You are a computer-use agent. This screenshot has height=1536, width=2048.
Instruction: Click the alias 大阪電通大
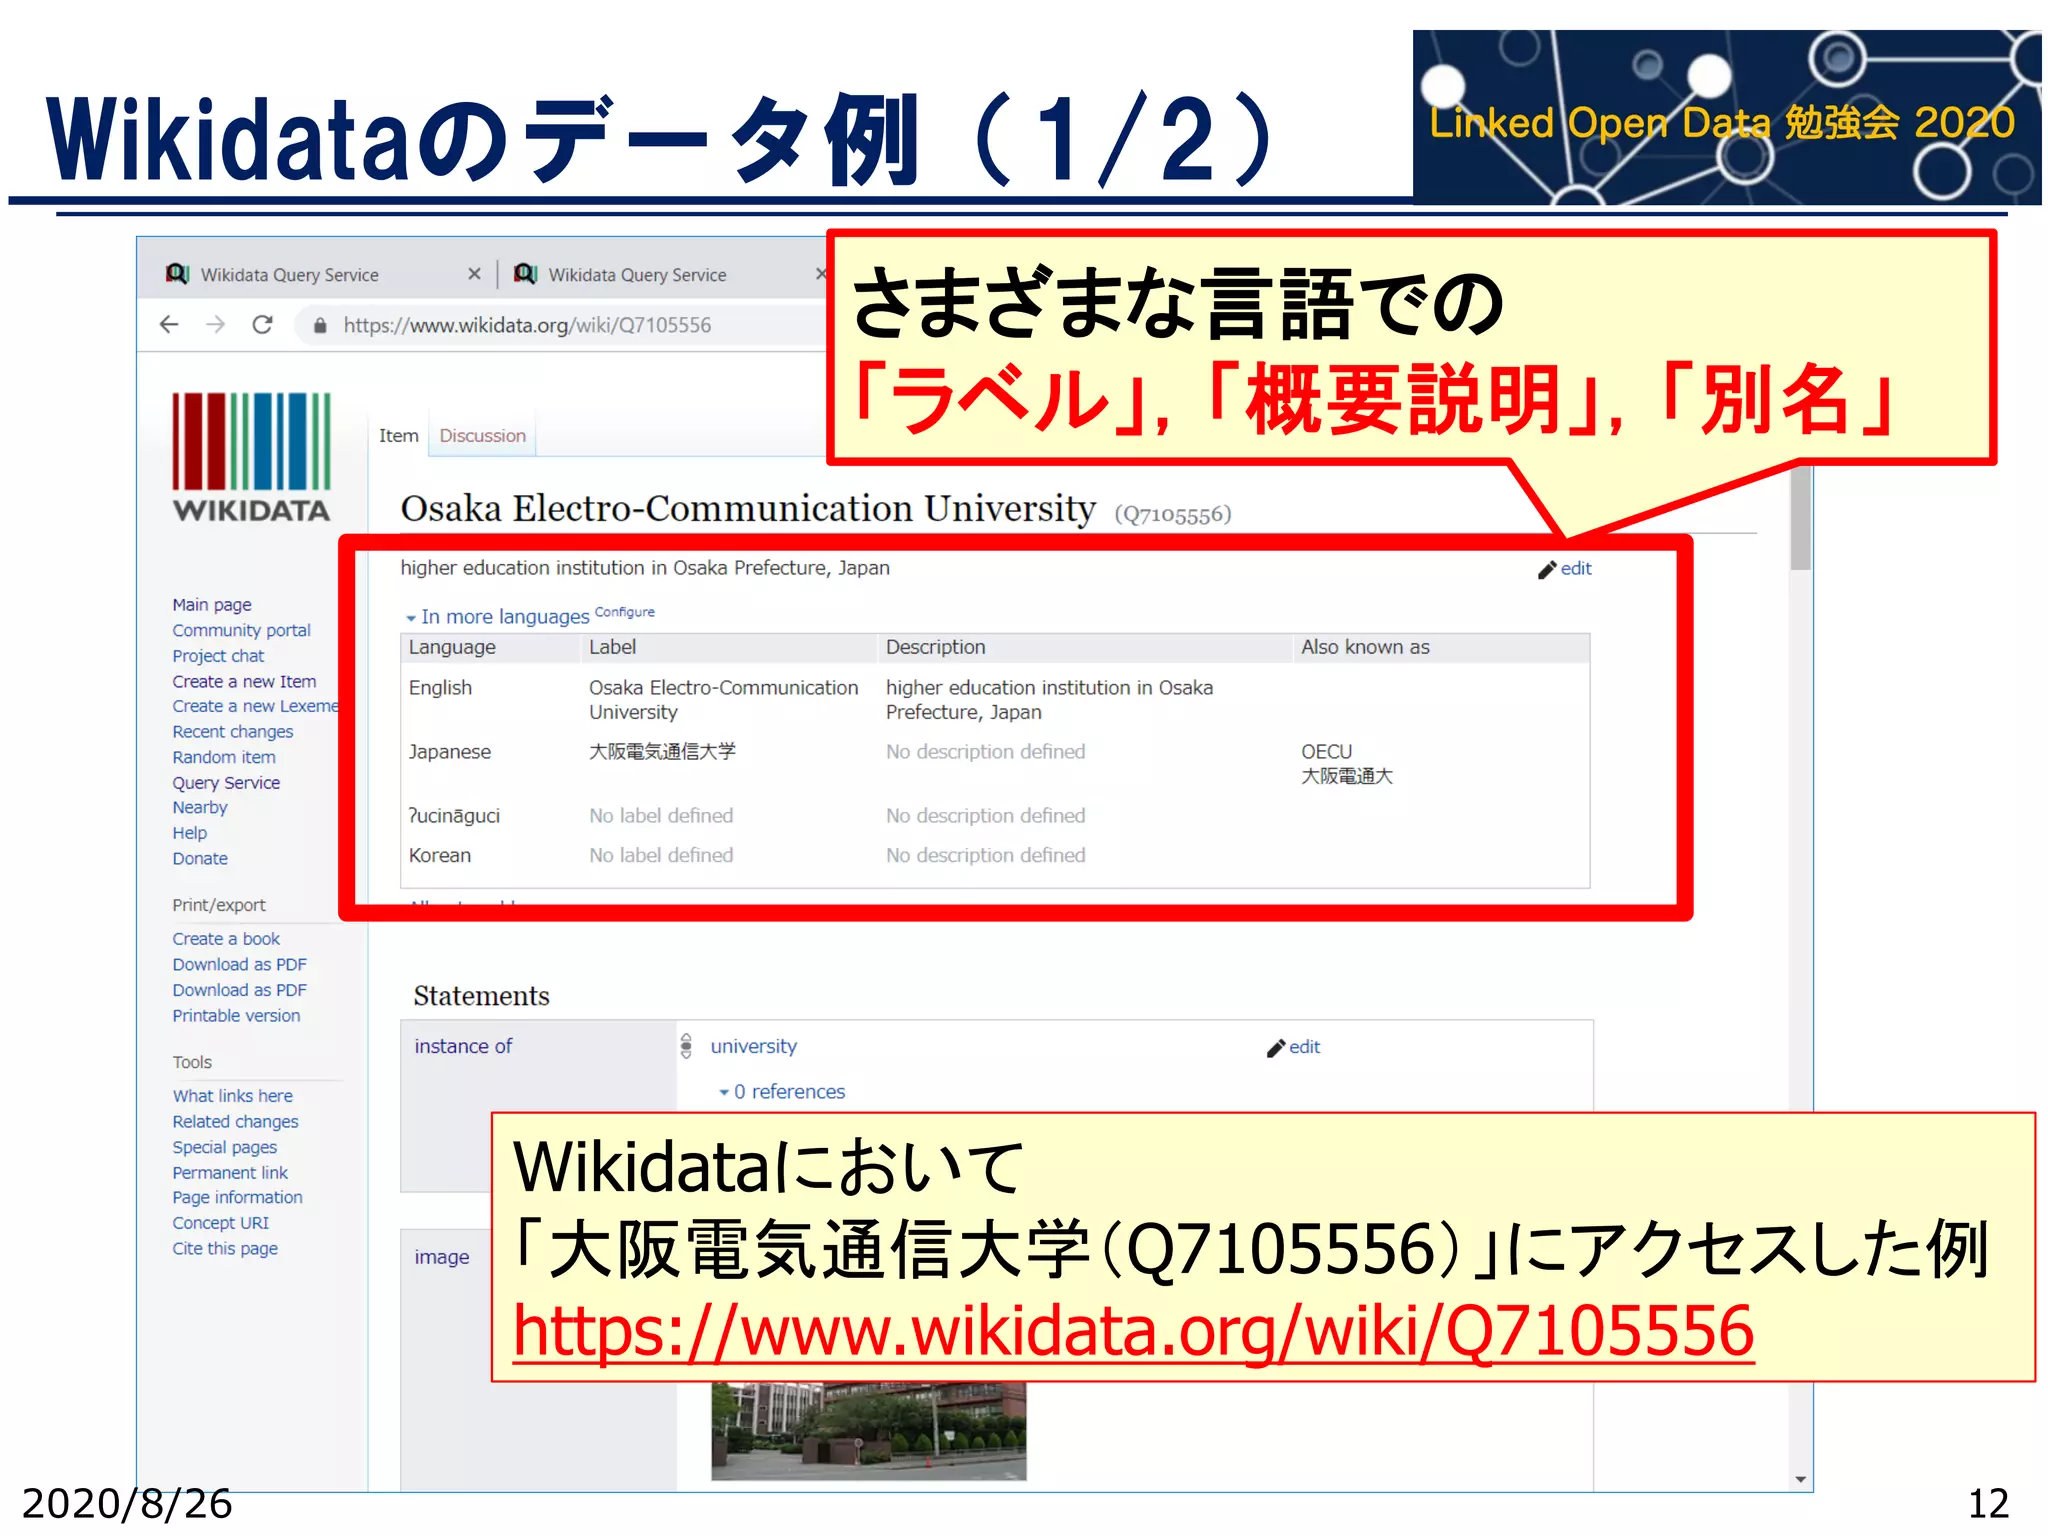1346,777
